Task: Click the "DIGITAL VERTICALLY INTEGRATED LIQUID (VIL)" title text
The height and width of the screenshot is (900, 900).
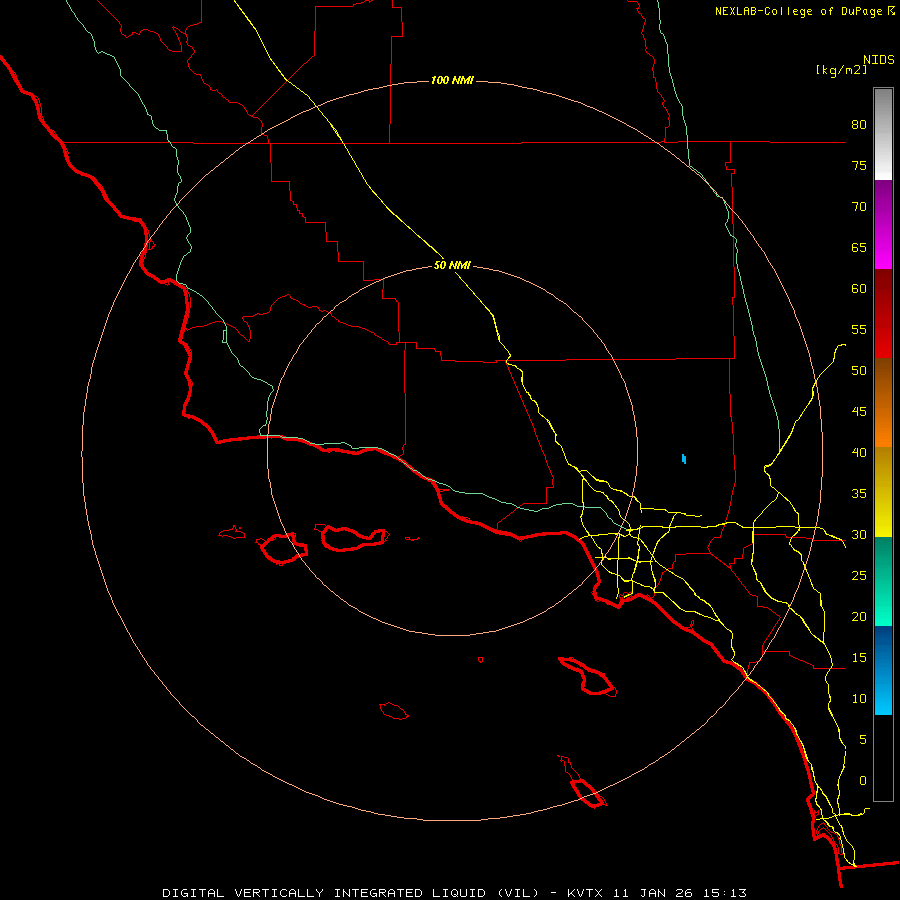Action: pos(351,893)
